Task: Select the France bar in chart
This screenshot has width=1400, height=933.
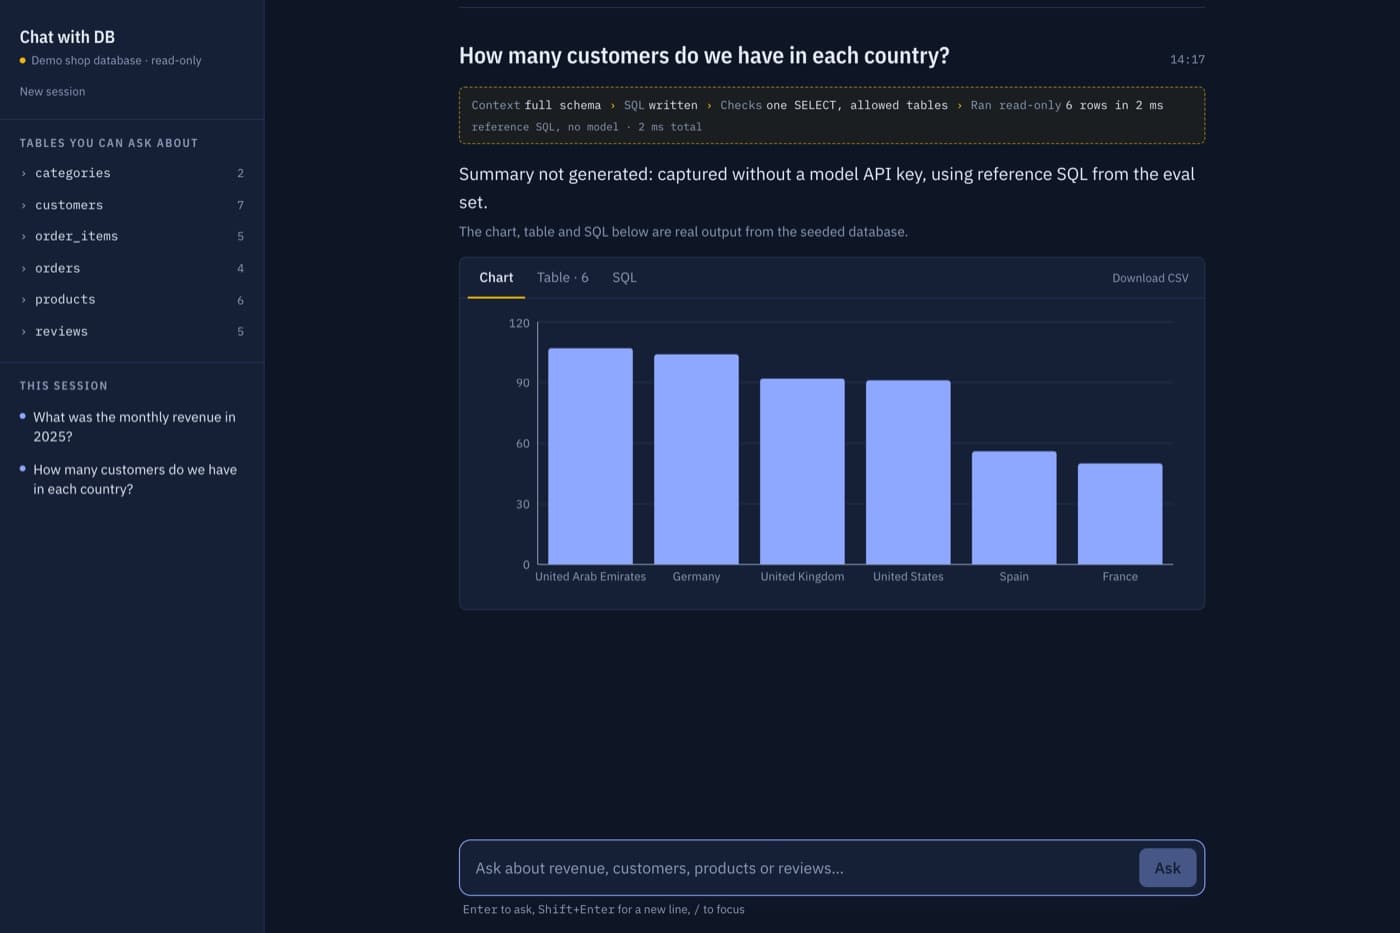Action: 1120,514
